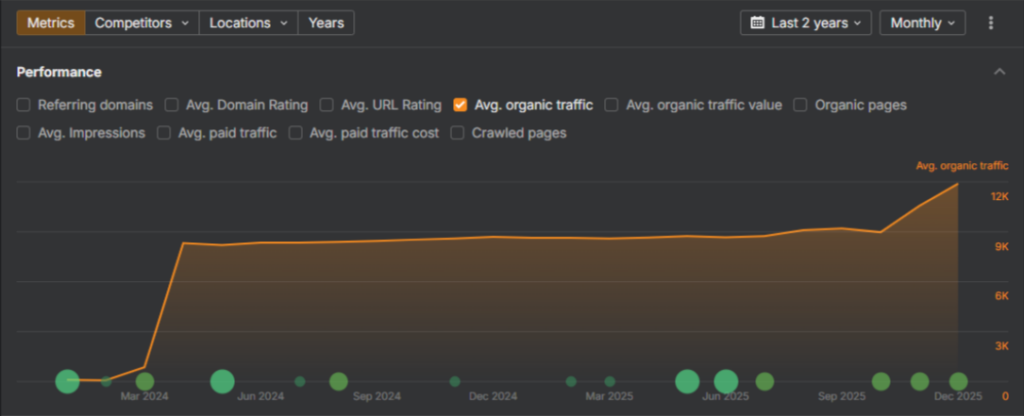Click the chart line peak at Dec 2025

tap(958, 184)
